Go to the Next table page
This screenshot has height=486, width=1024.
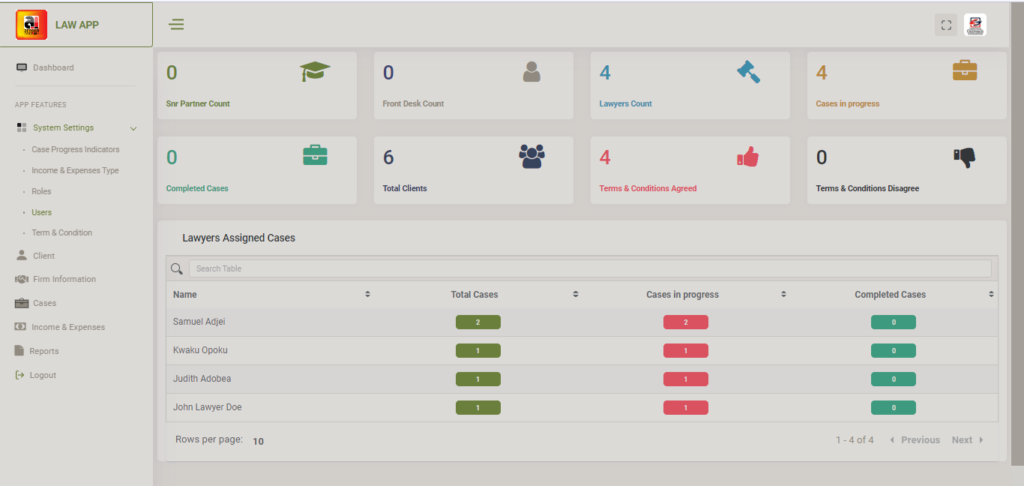[x=966, y=440]
